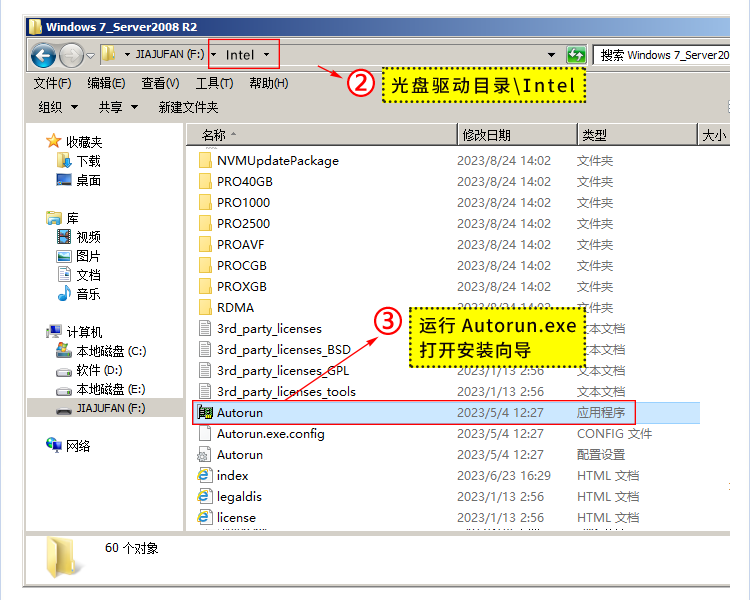Open the 共享 (Share) dropdown menu
This screenshot has height=600, width=750.
click(117, 107)
